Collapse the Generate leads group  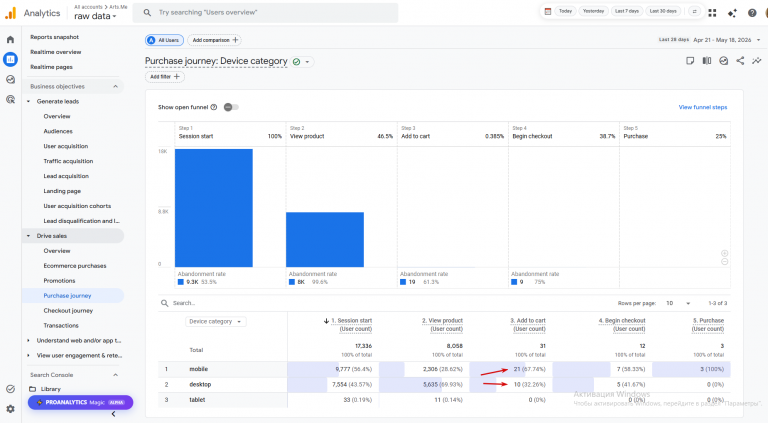[28, 101]
